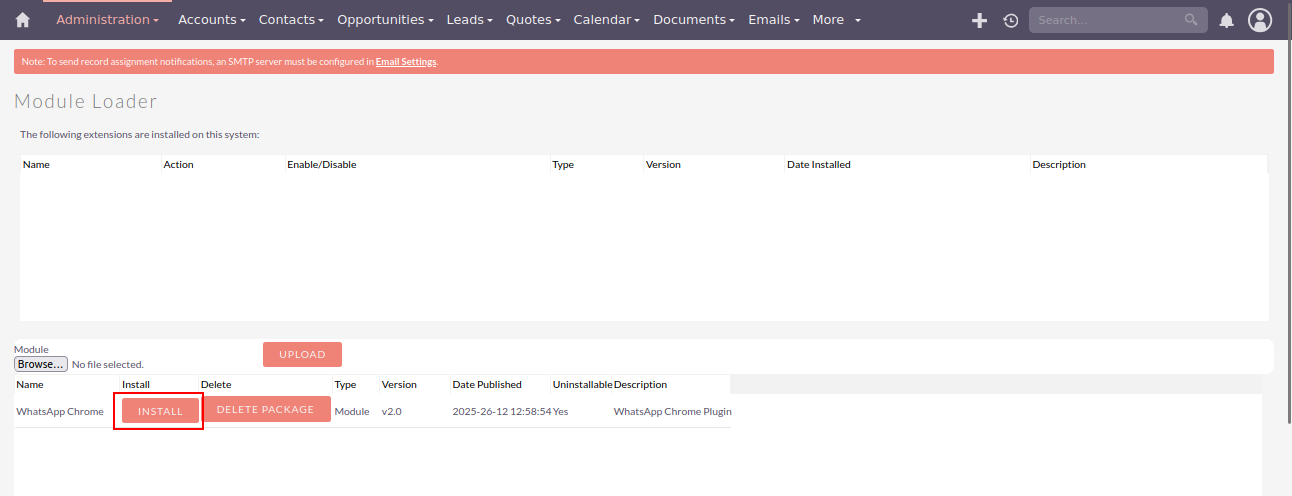Screen dimensions: 1292x496
Task: Open the notifications bell
Action: [1226, 20]
